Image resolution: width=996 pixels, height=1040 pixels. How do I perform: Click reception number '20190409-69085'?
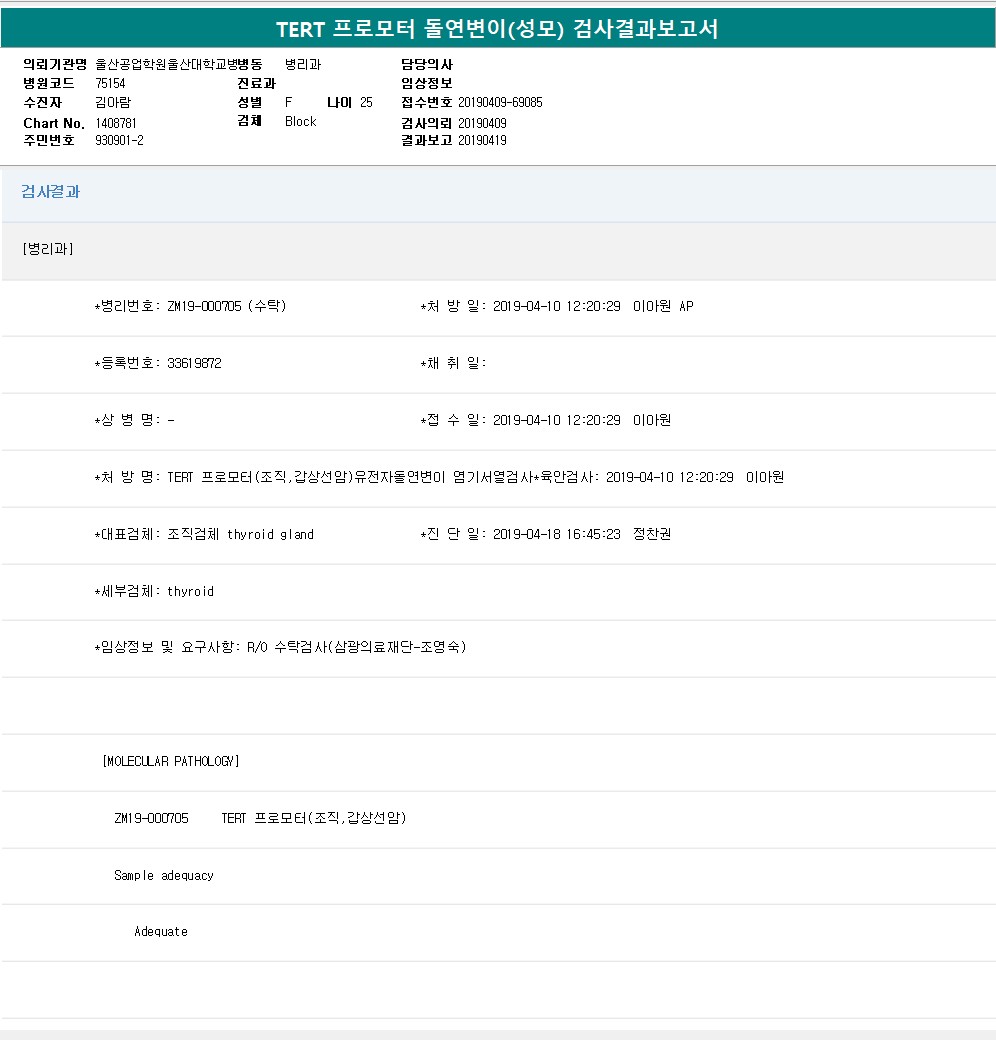pos(500,102)
